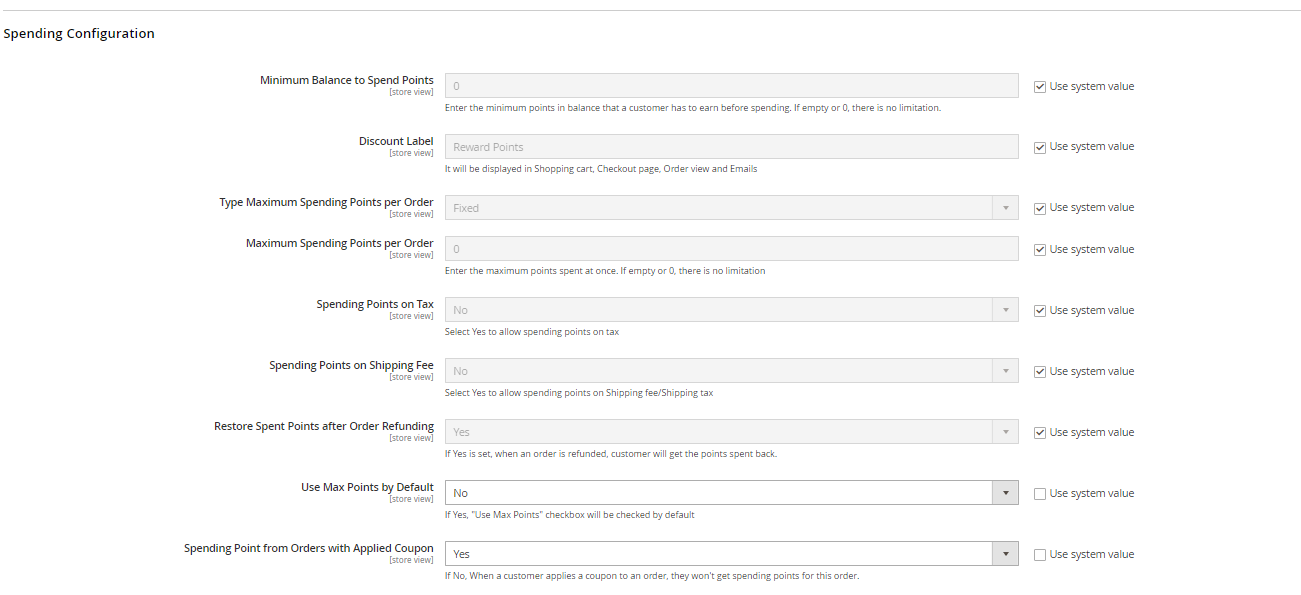Uncheck Use system value for Minimum Balance
Screen dimensions: 1301x595
(x=1040, y=87)
